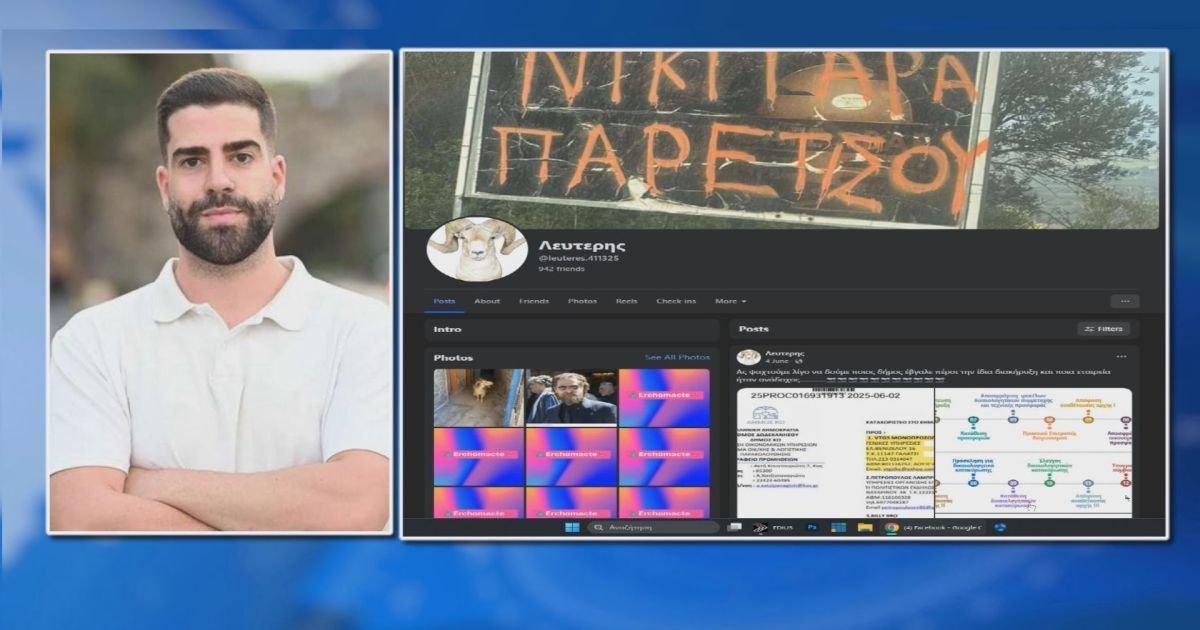This screenshot has height=630, width=1200.
Task: Open the Friends tab
Action: click(533, 301)
